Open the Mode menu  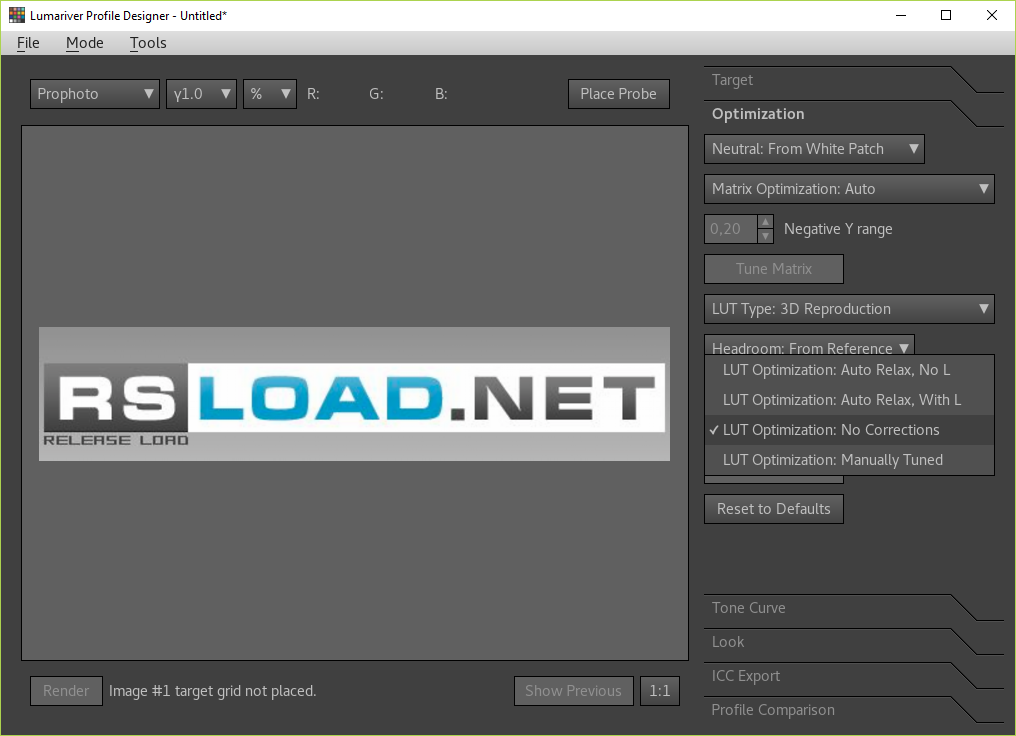[84, 43]
